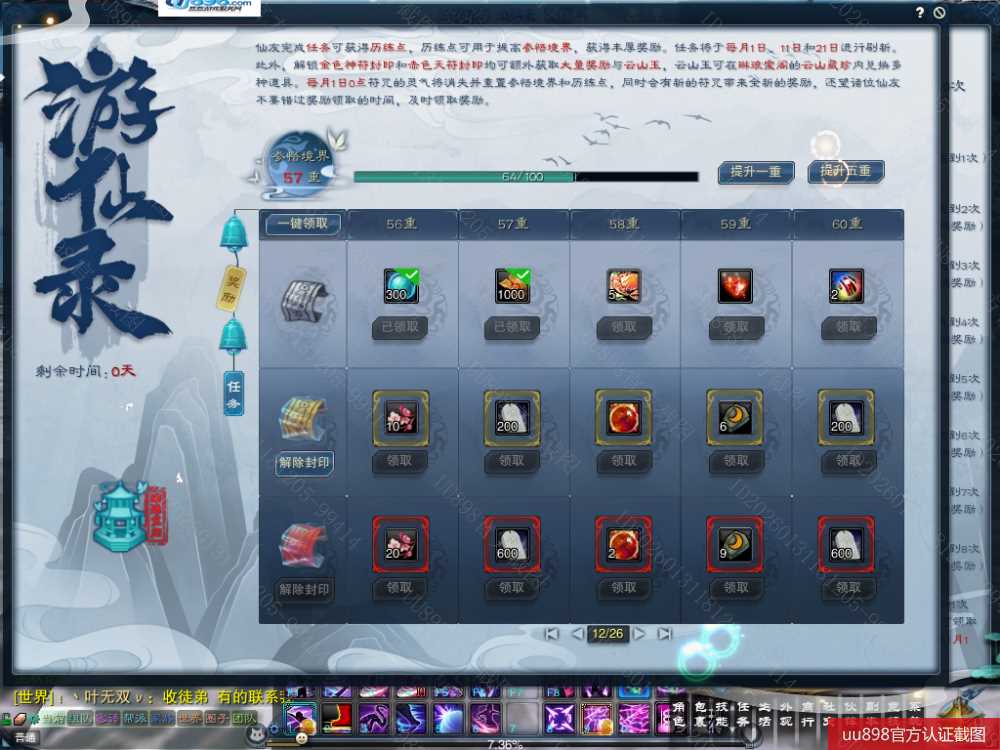Go to the next reward page
Viewport: 1000px width, 750px height.
638,634
